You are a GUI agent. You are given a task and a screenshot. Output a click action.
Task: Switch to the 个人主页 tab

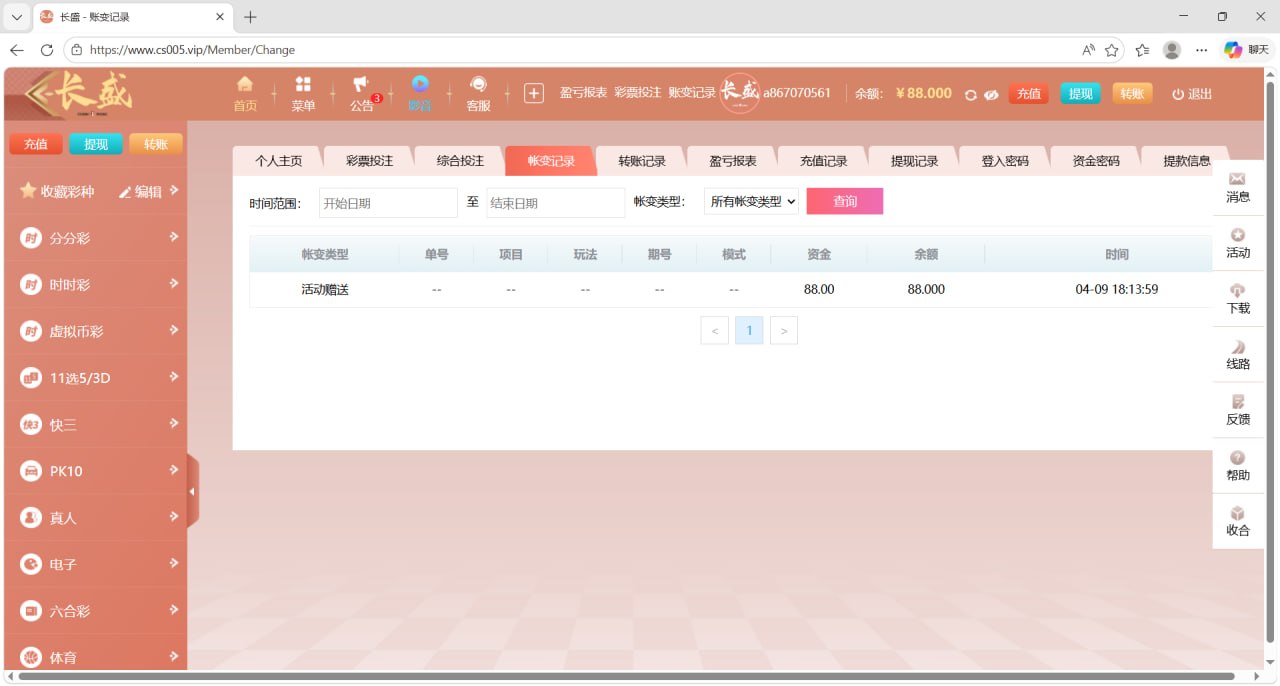pyautogui.click(x=278, y=161)
